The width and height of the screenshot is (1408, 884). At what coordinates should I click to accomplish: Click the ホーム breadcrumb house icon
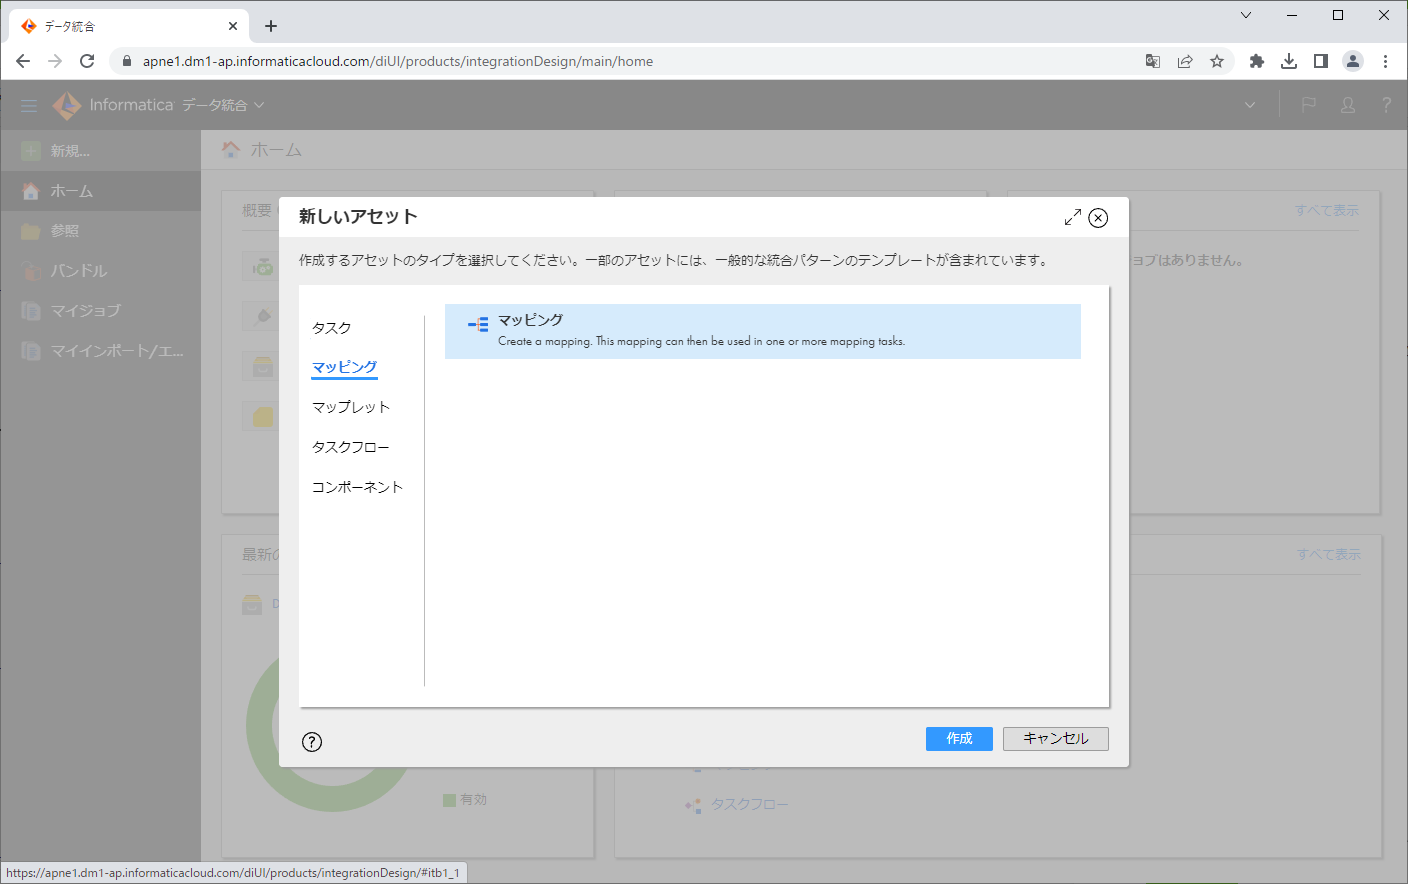(x=231, y=149)
